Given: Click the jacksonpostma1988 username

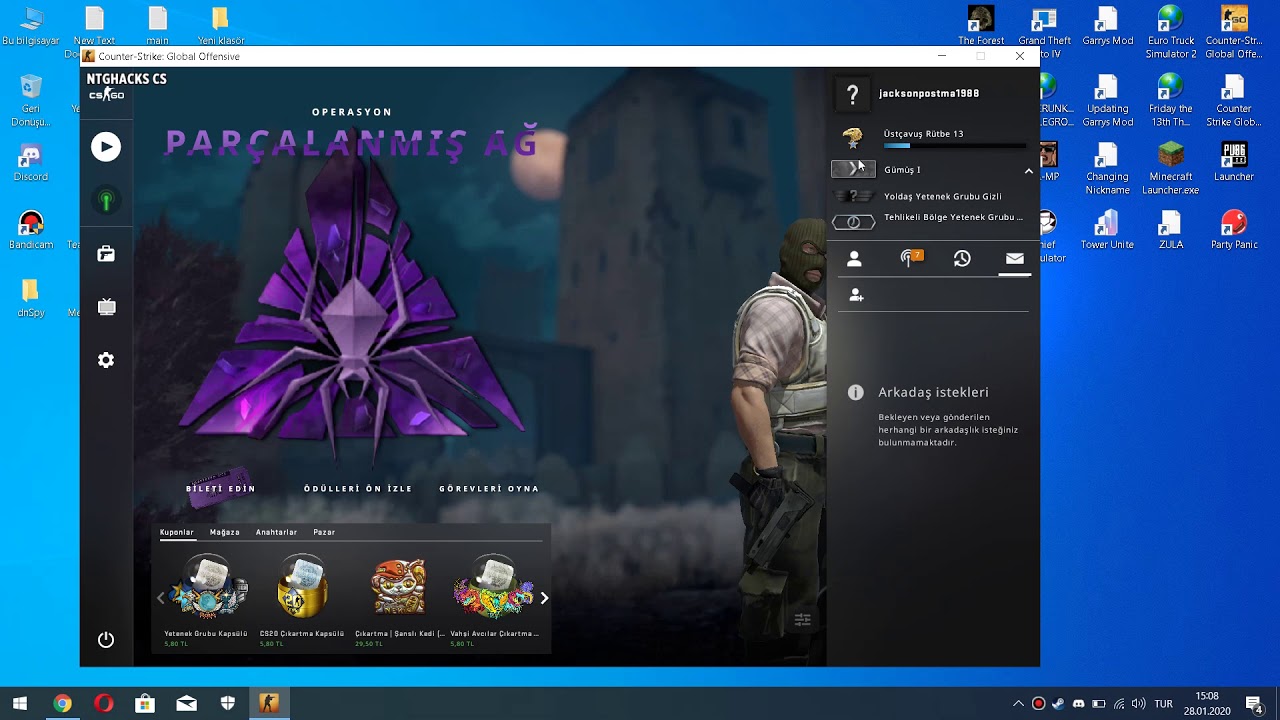Looking at the screenshot, I should (929, 93).
